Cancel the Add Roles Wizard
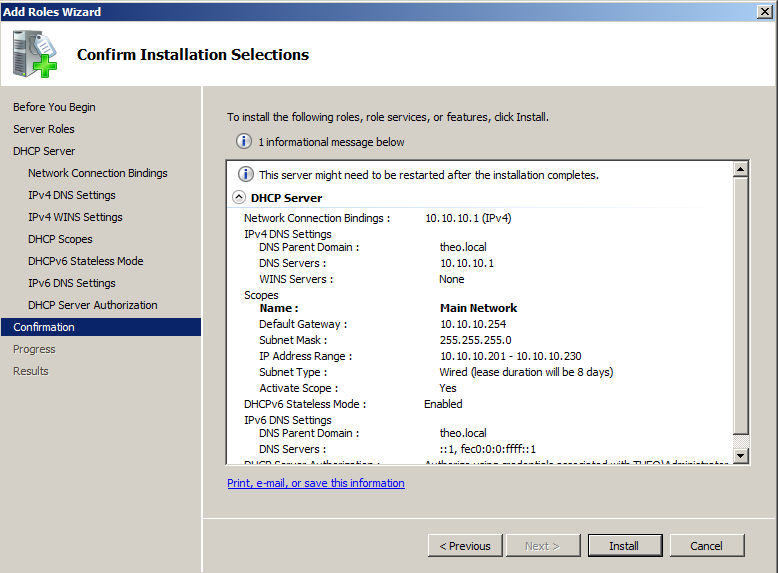 [707, 546]
